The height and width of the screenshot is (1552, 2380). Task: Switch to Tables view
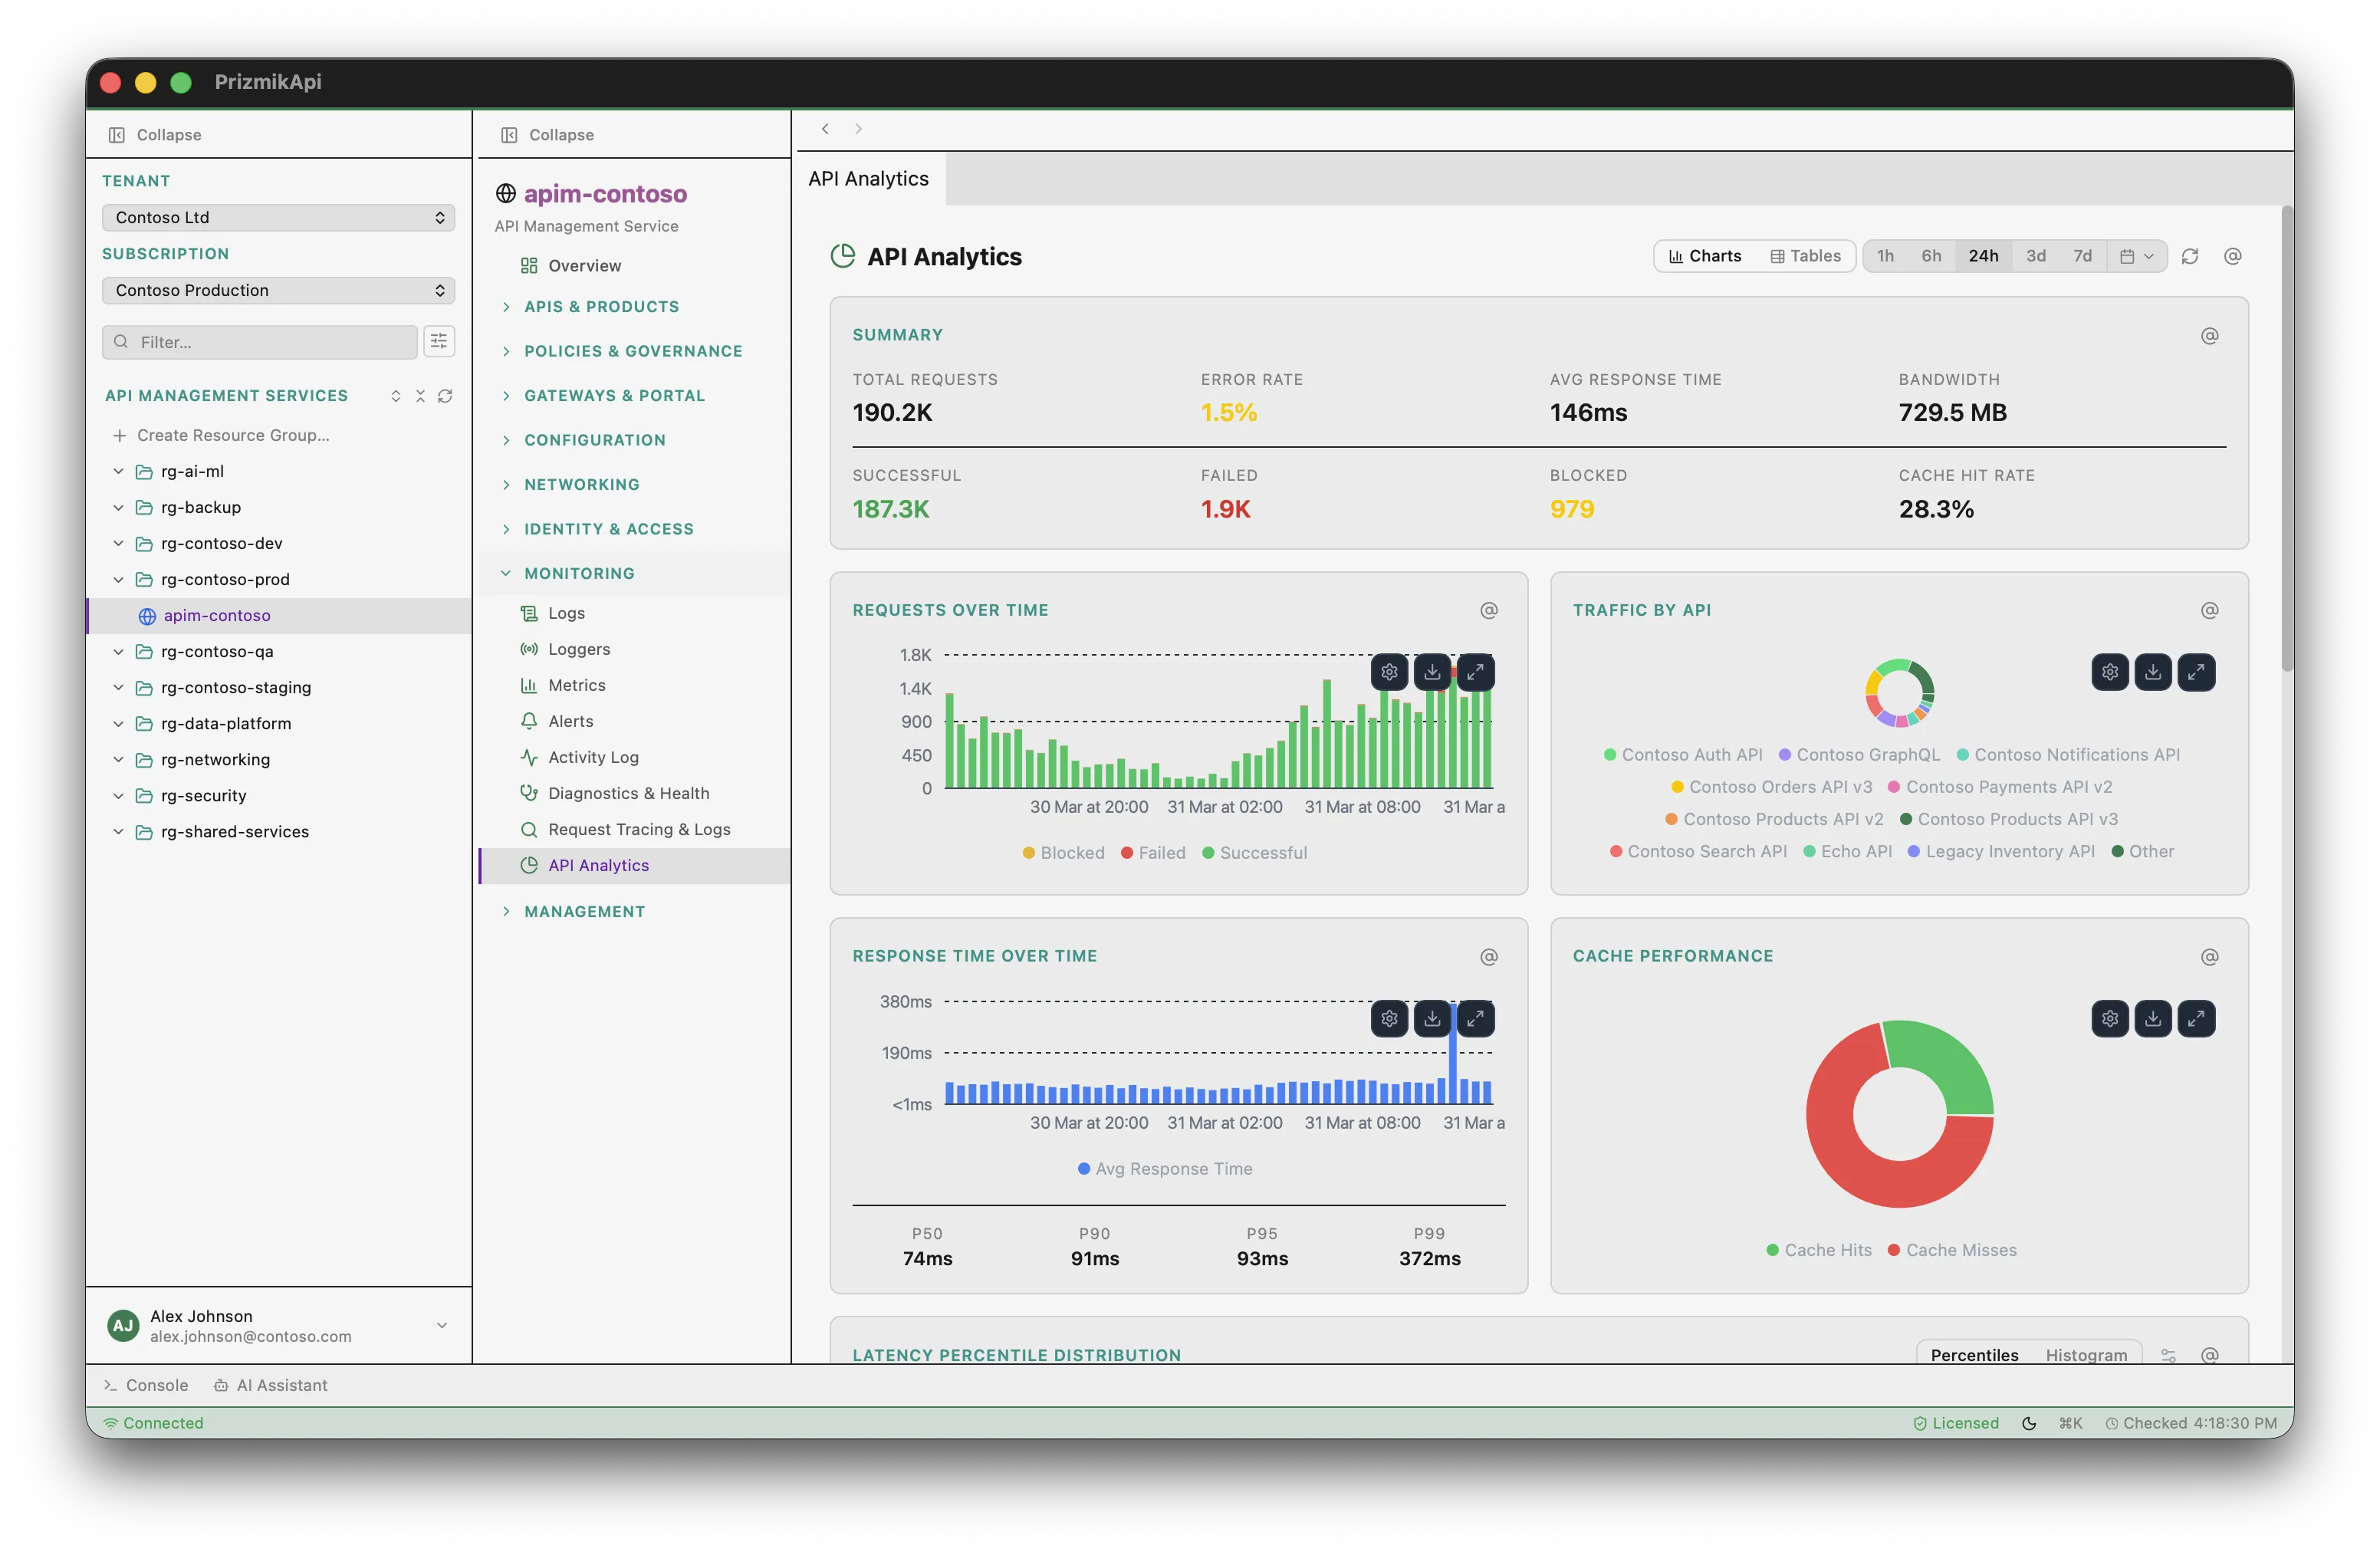(1805, 256)
